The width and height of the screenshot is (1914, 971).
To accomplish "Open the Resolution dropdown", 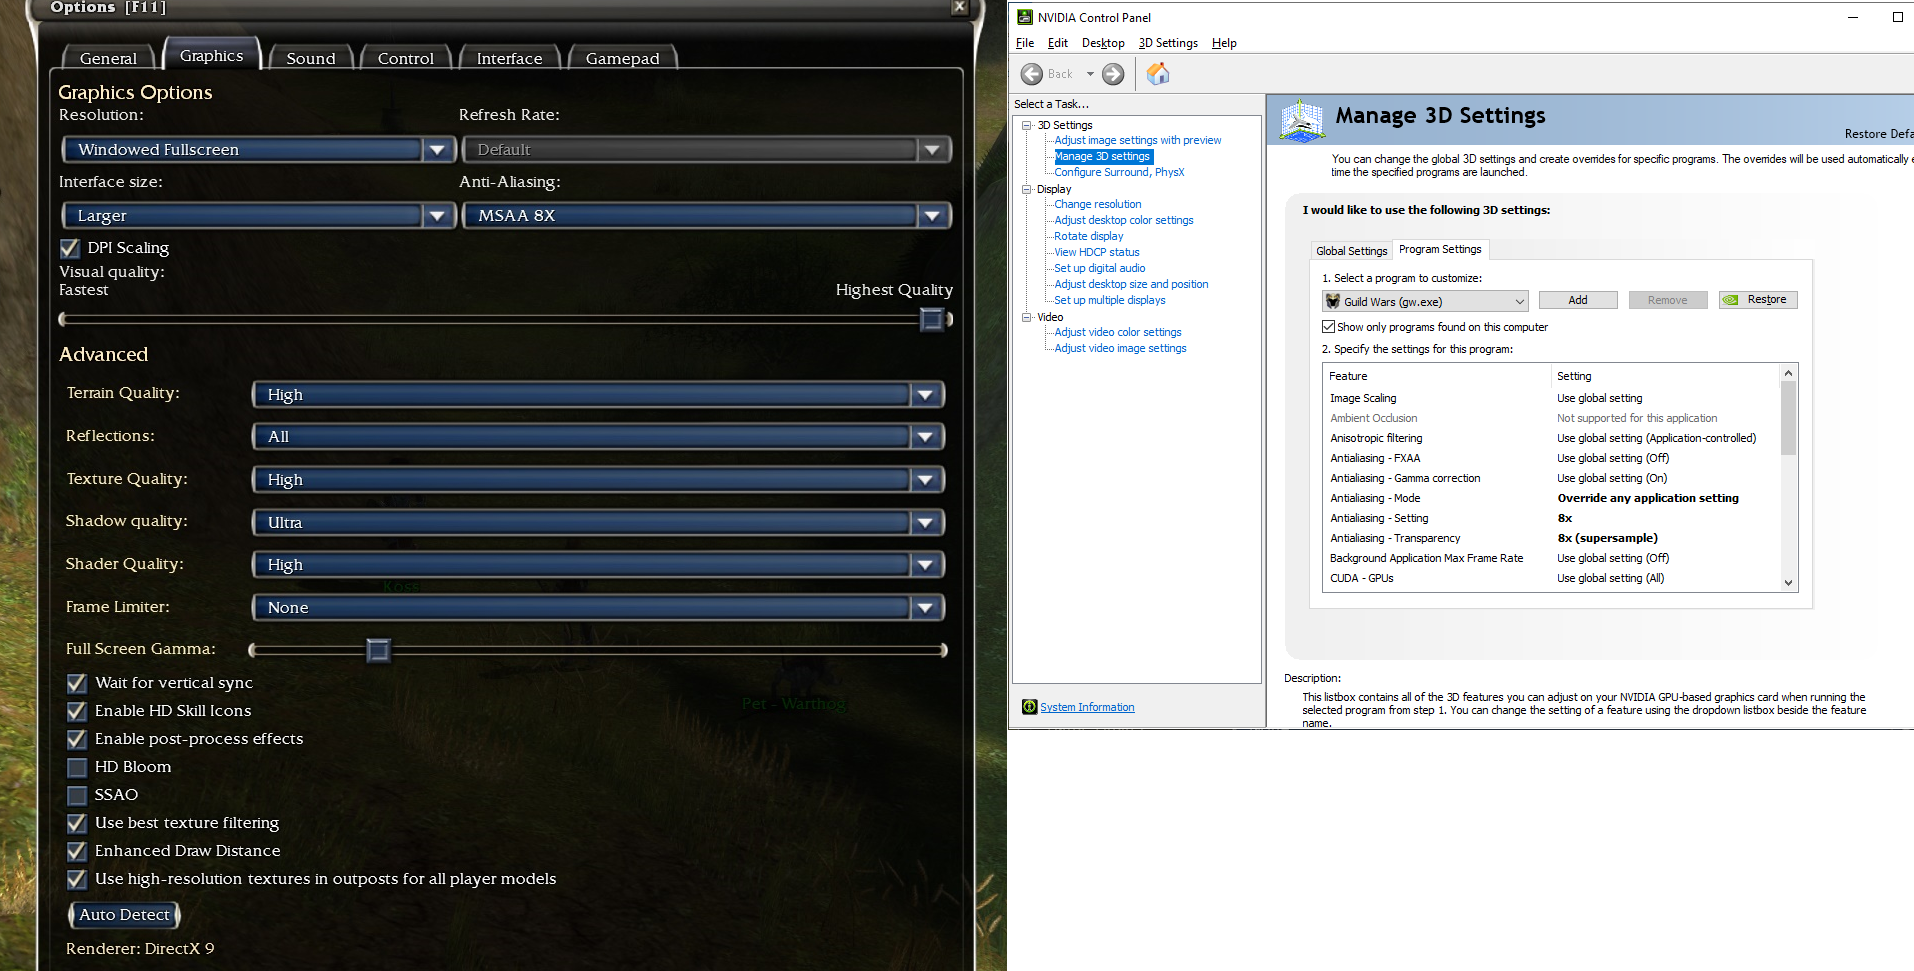I will tap(258, 149).
